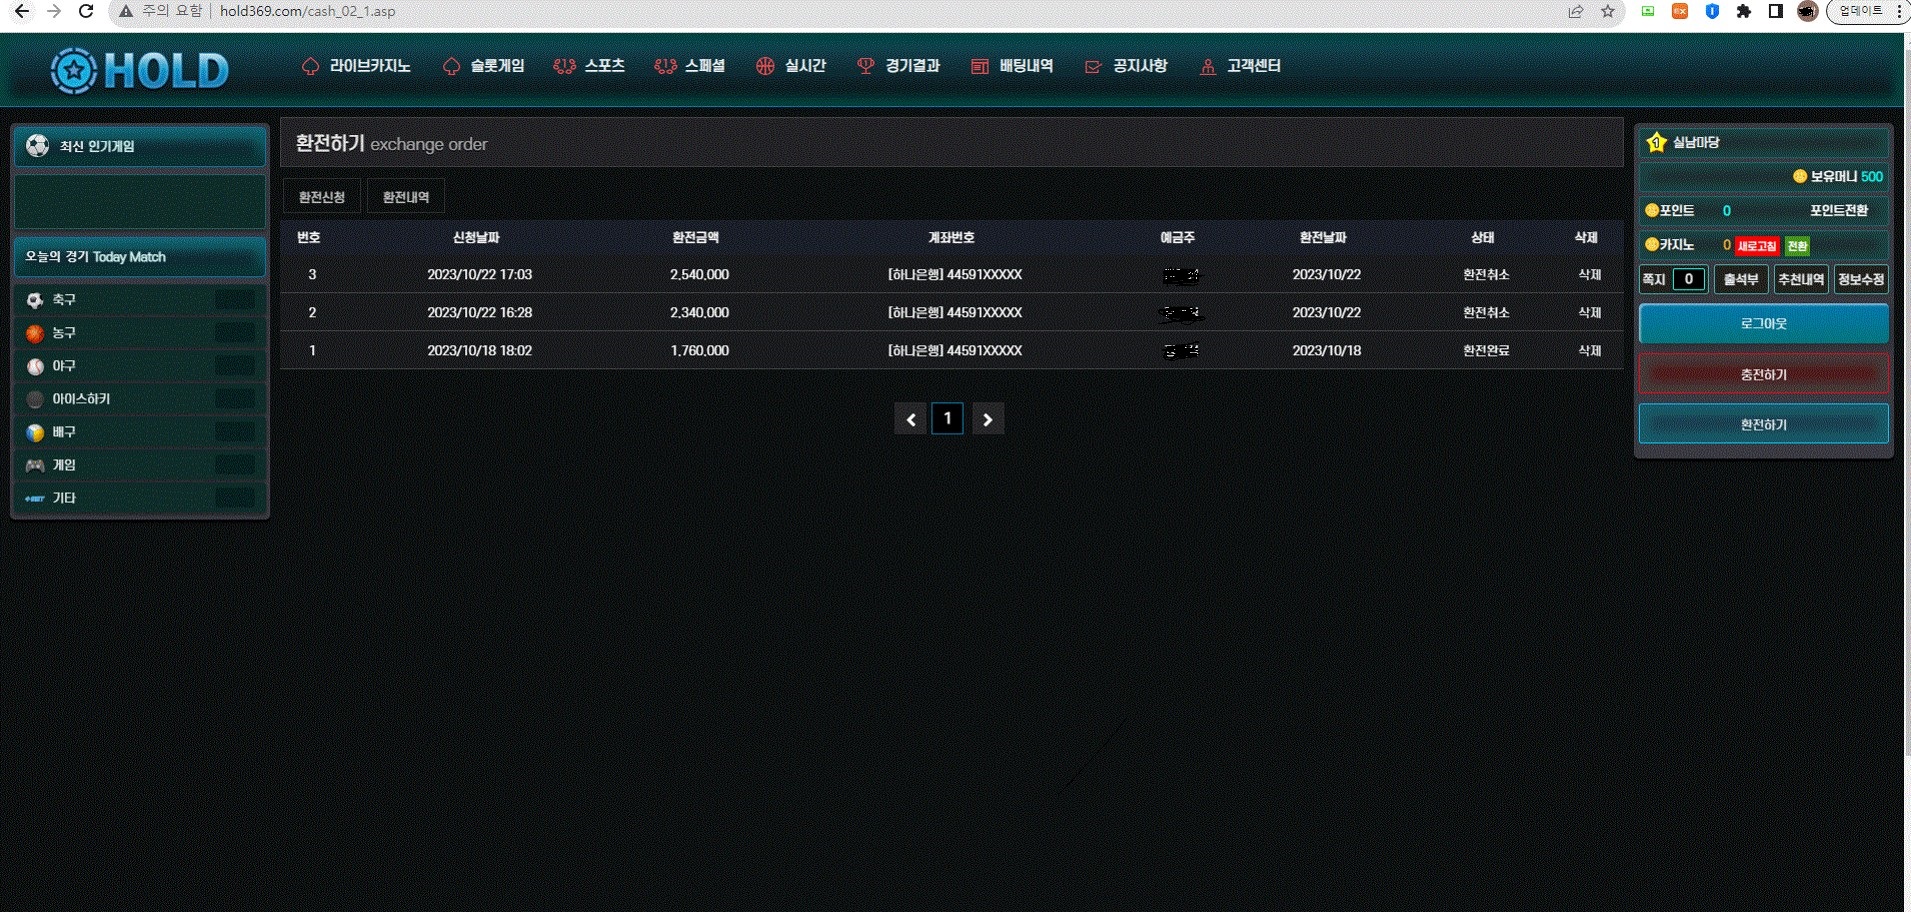Click the red 충전하기 button
This screenshot has width=1911, height=912.
(x=1763, y=375)
